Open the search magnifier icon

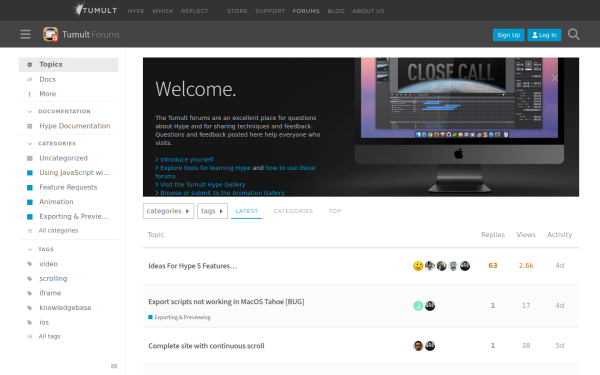click(x=574, y=34)
